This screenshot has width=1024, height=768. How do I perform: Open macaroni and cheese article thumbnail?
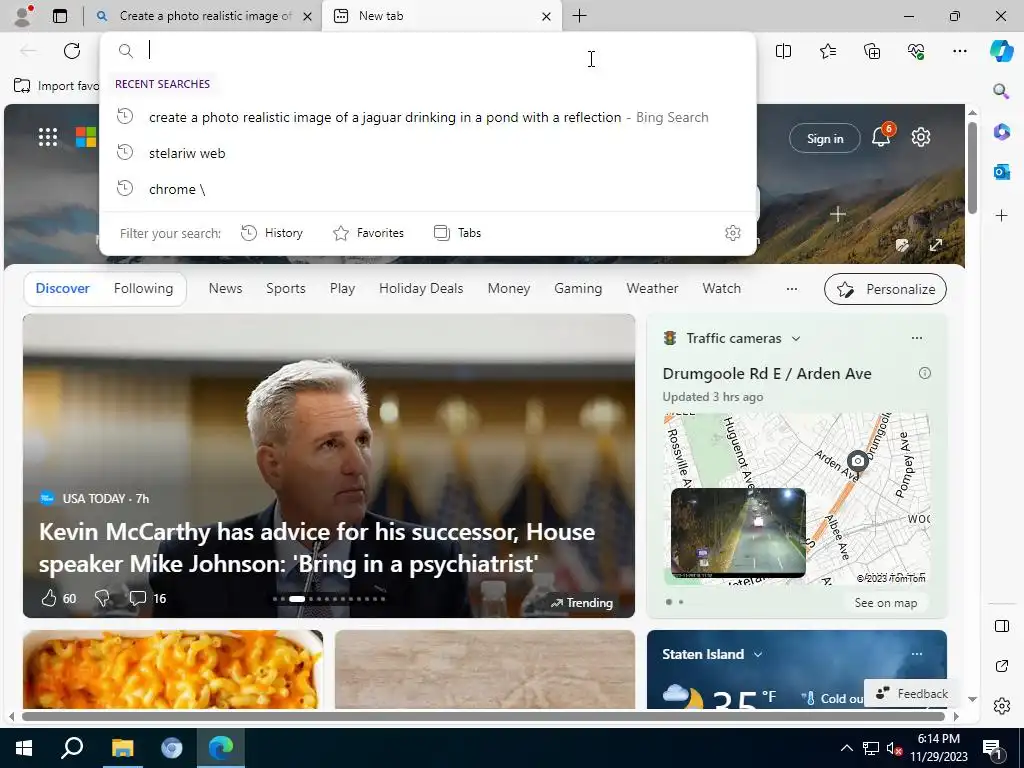click(173, 669)
